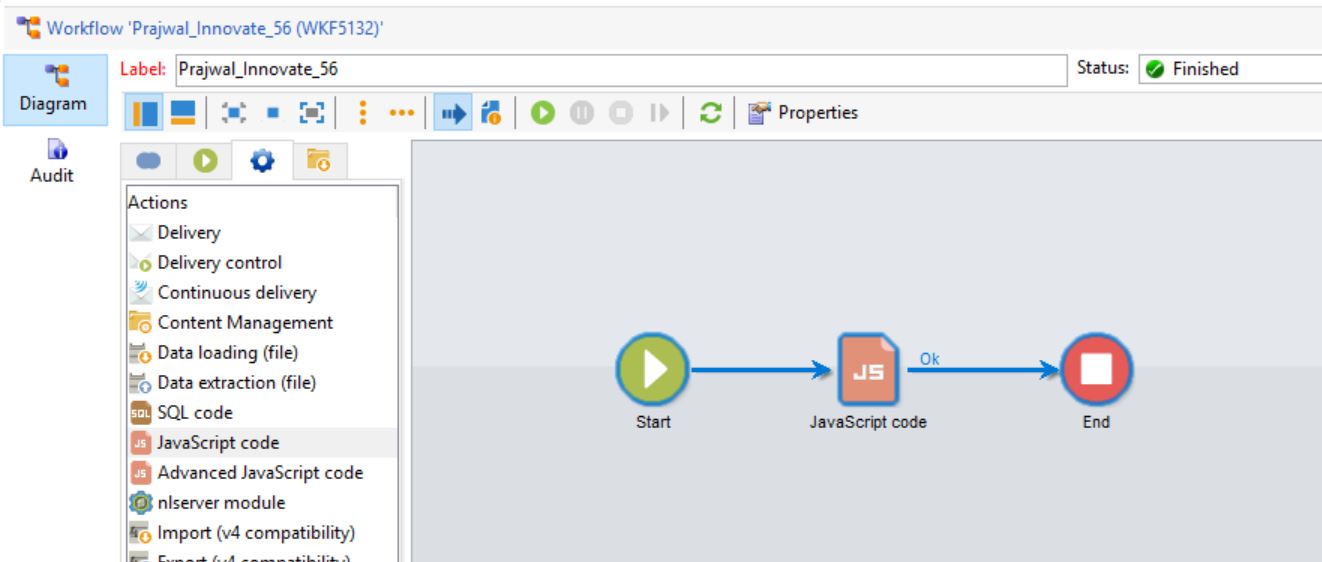Screen dimensions: 1322x562
Task: Click the zoom-to-fit icon with outward corner brackets
Action: point(313,113)
